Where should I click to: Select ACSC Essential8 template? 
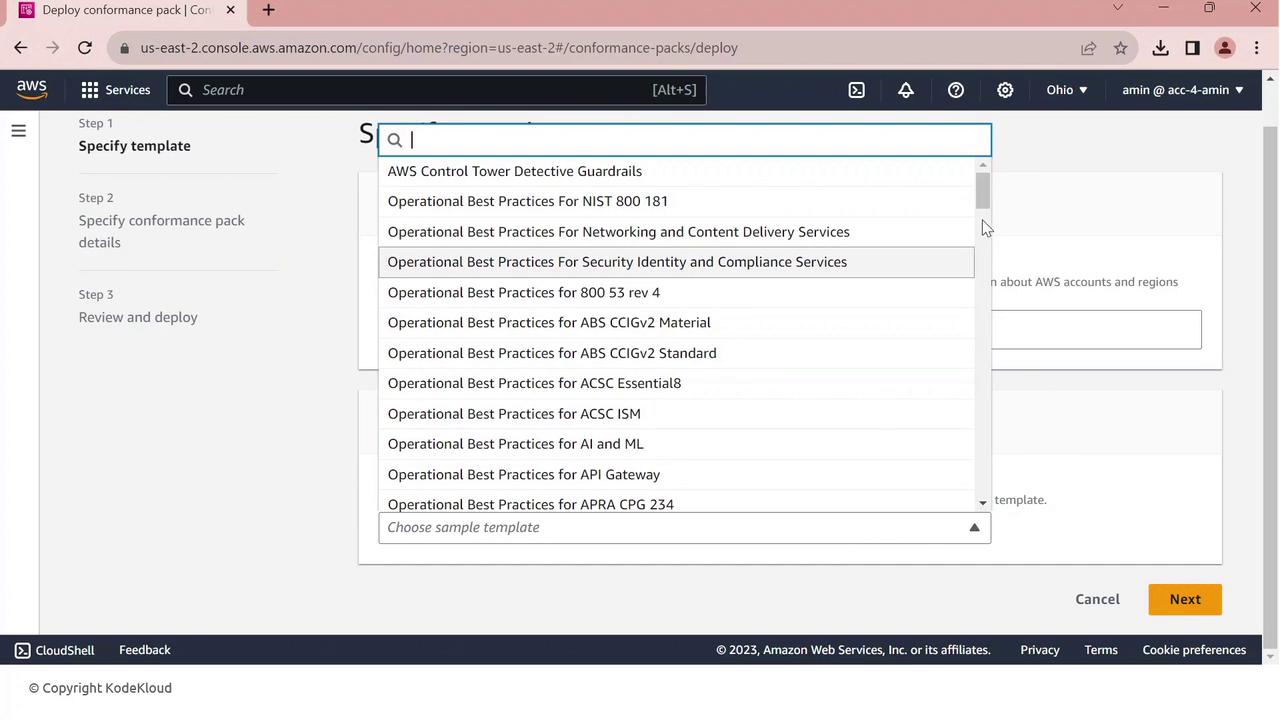tap(676, 383)
